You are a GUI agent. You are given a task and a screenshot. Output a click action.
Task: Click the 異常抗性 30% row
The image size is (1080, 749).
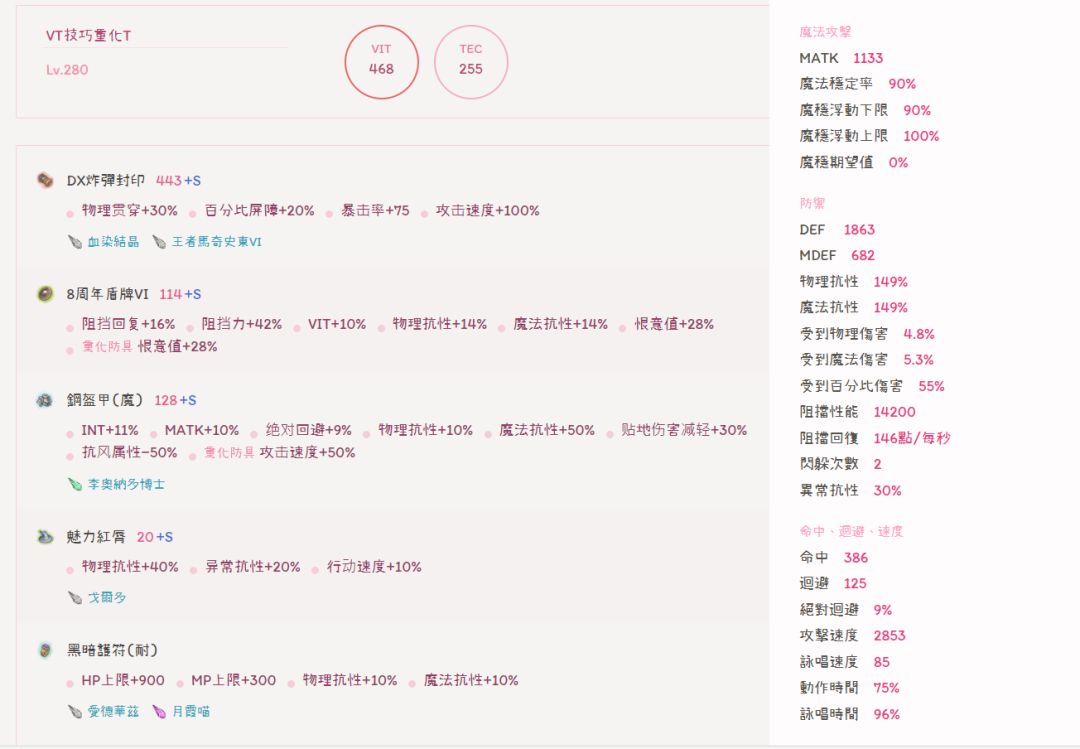[851, 491]
